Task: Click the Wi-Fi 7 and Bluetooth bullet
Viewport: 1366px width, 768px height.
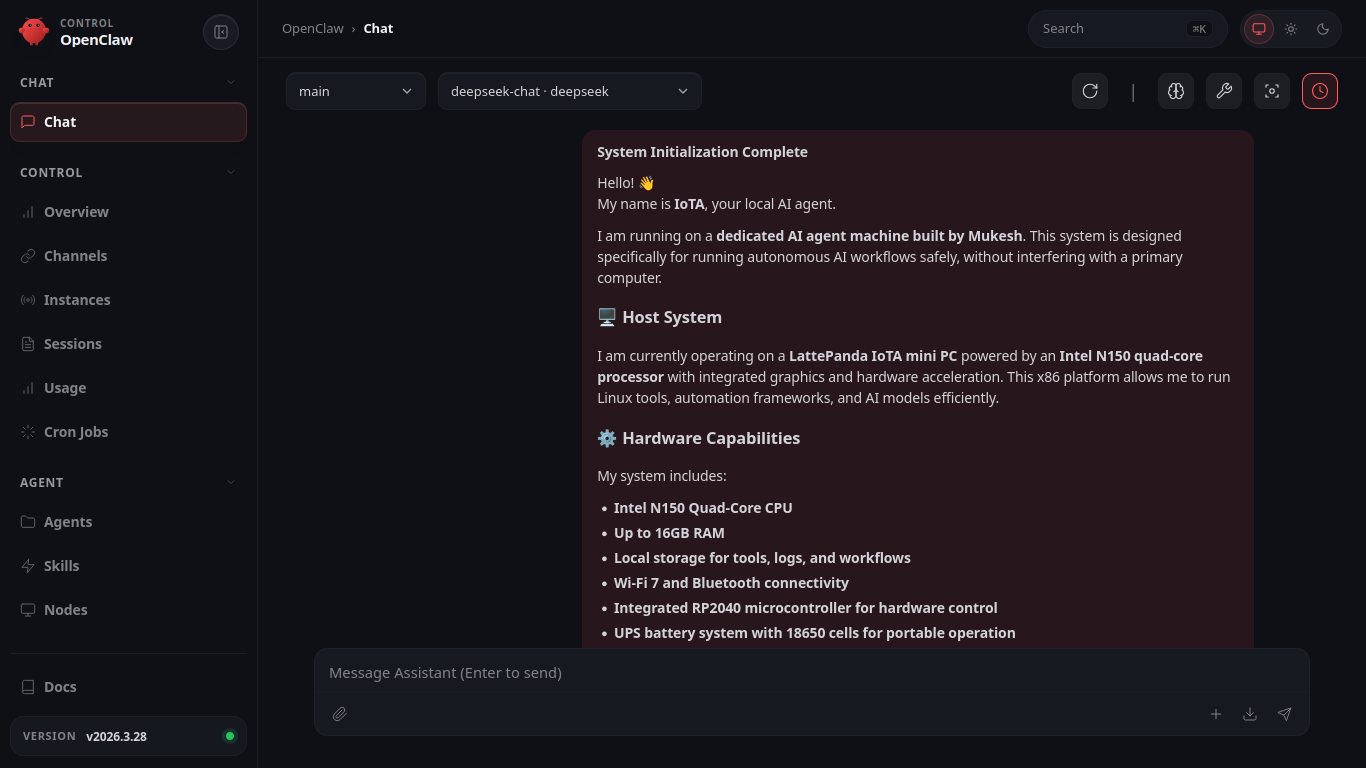Action: pyautogui.click(x=731, y=583)
